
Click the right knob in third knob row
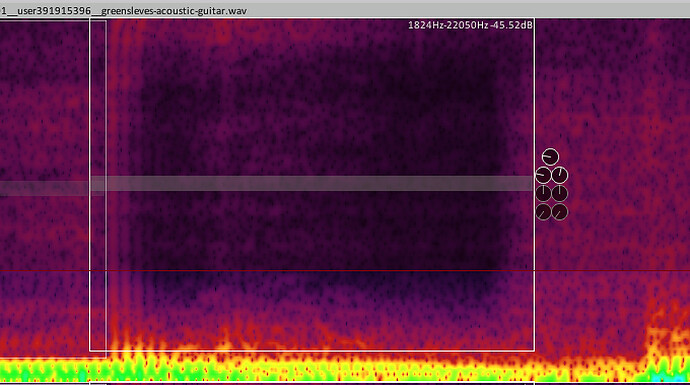[x=560, y=193]
